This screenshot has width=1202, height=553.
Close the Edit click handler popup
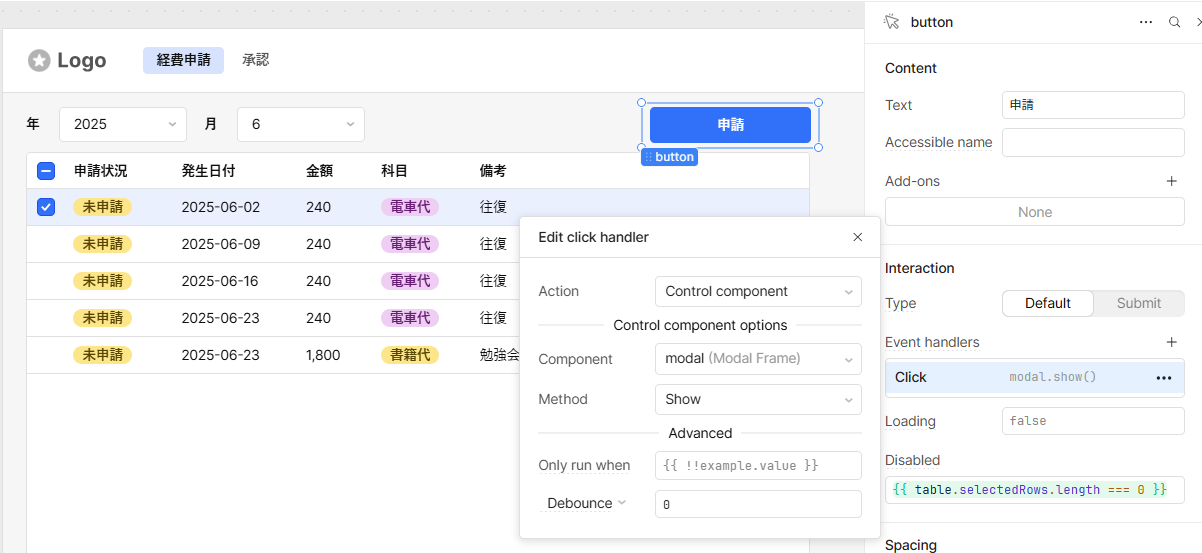pyautogui.click(x=857, y=237)
